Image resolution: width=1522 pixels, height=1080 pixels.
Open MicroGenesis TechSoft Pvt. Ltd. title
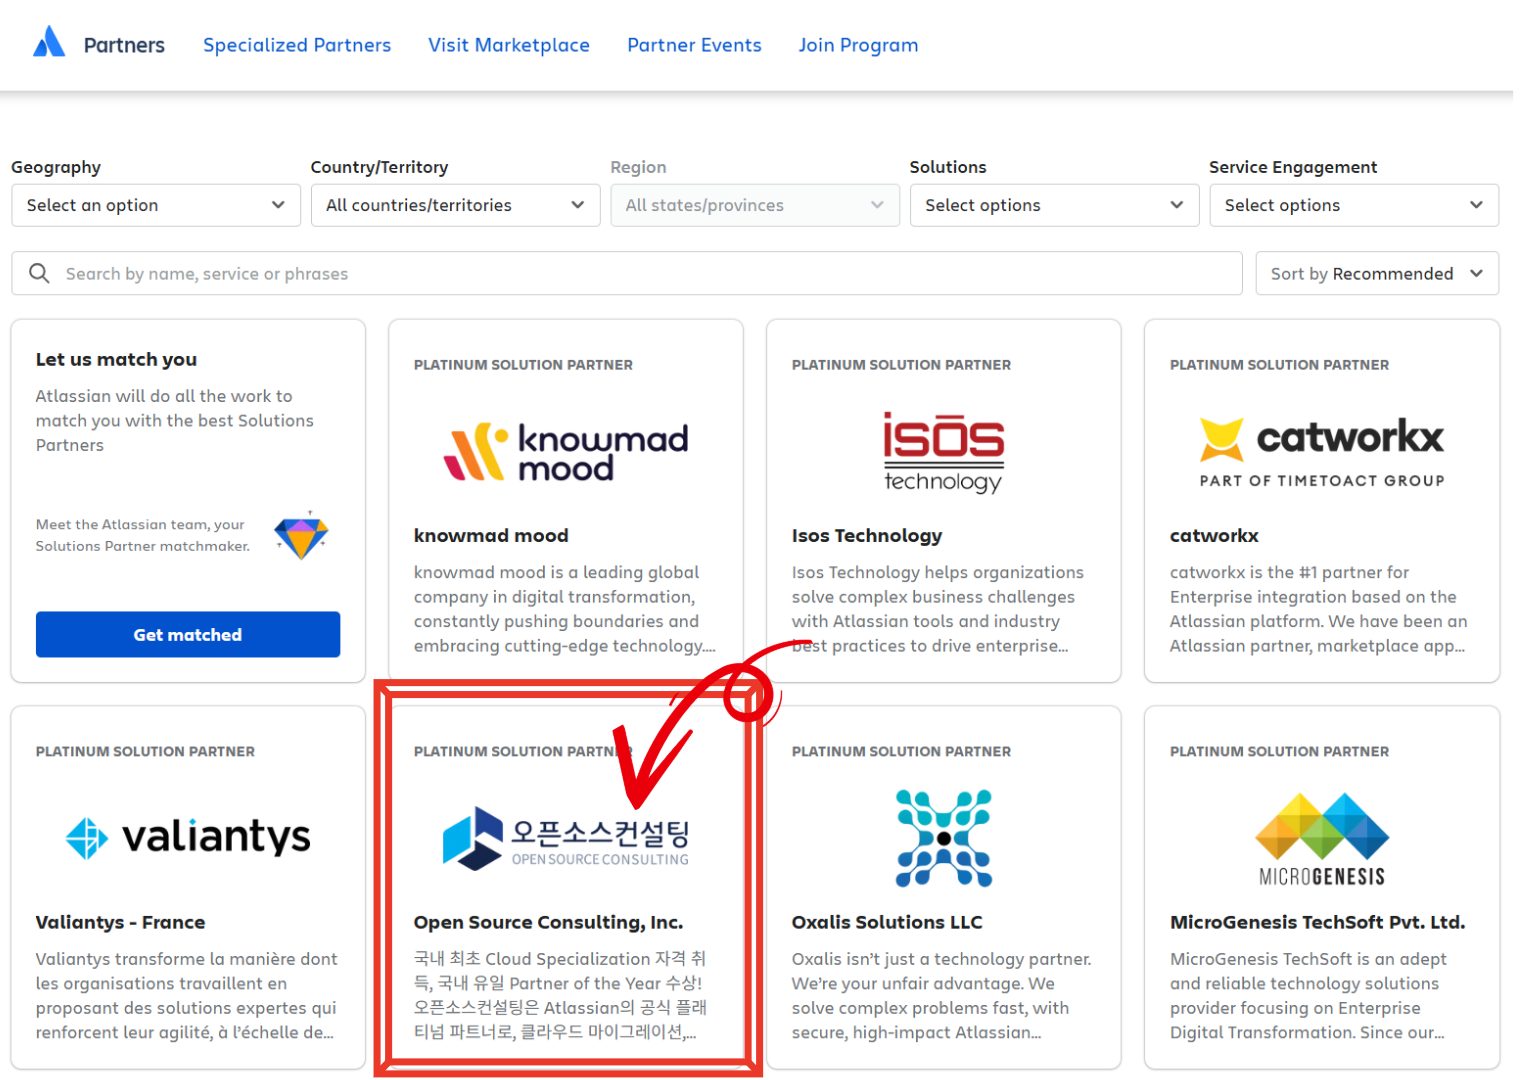coord(1317,922)
